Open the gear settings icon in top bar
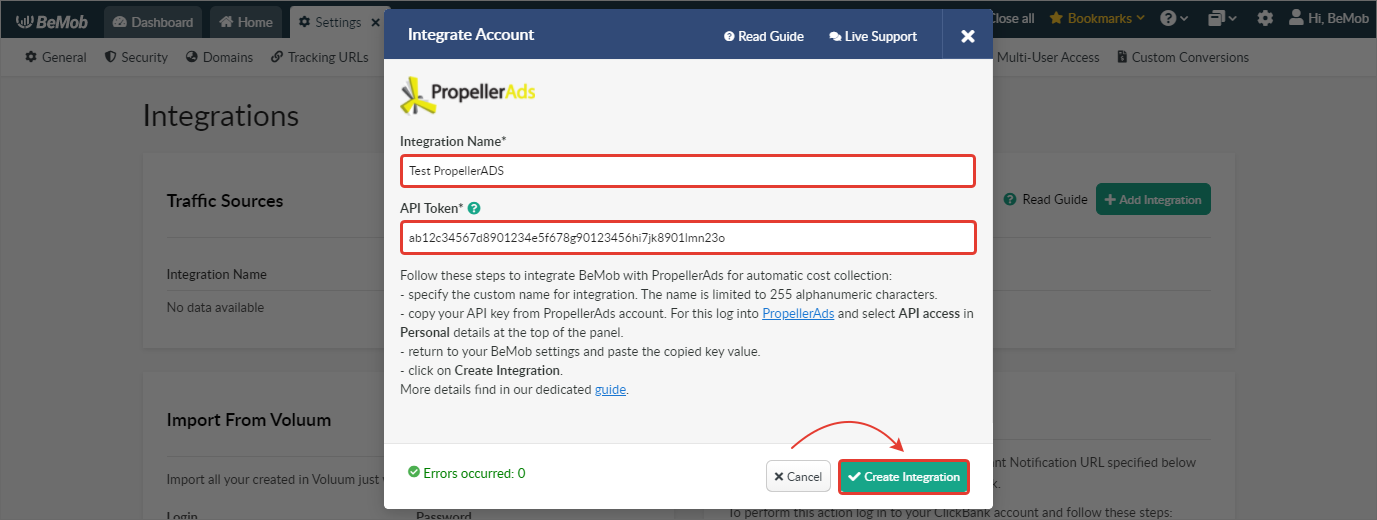 click(x=1265, y=18)
